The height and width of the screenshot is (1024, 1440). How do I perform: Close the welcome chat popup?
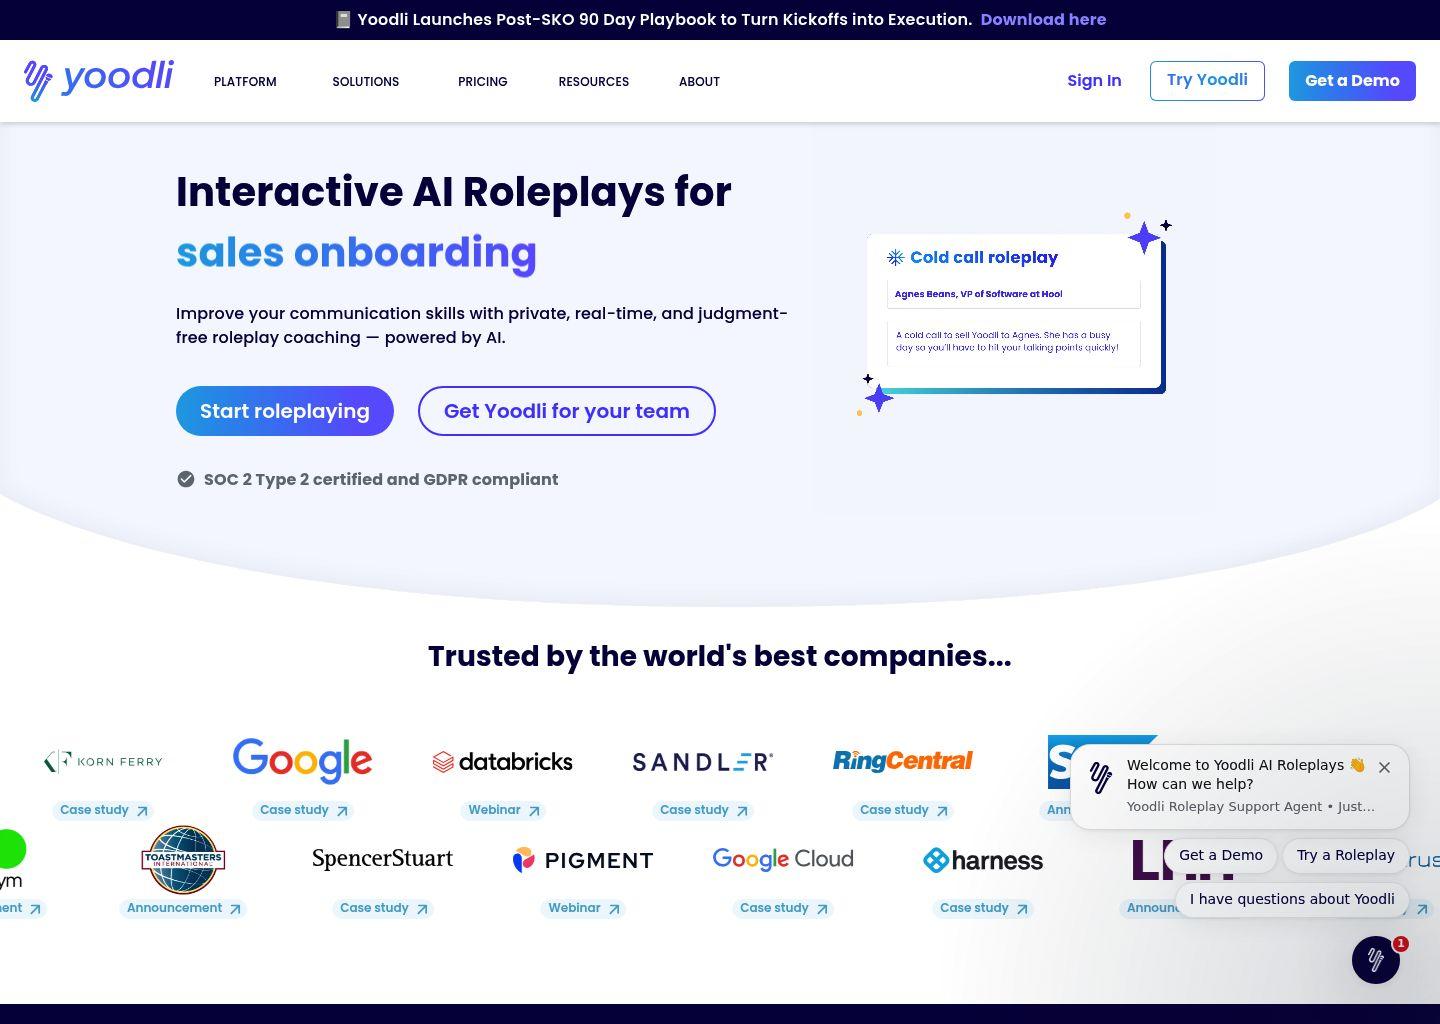point(1384,768)
